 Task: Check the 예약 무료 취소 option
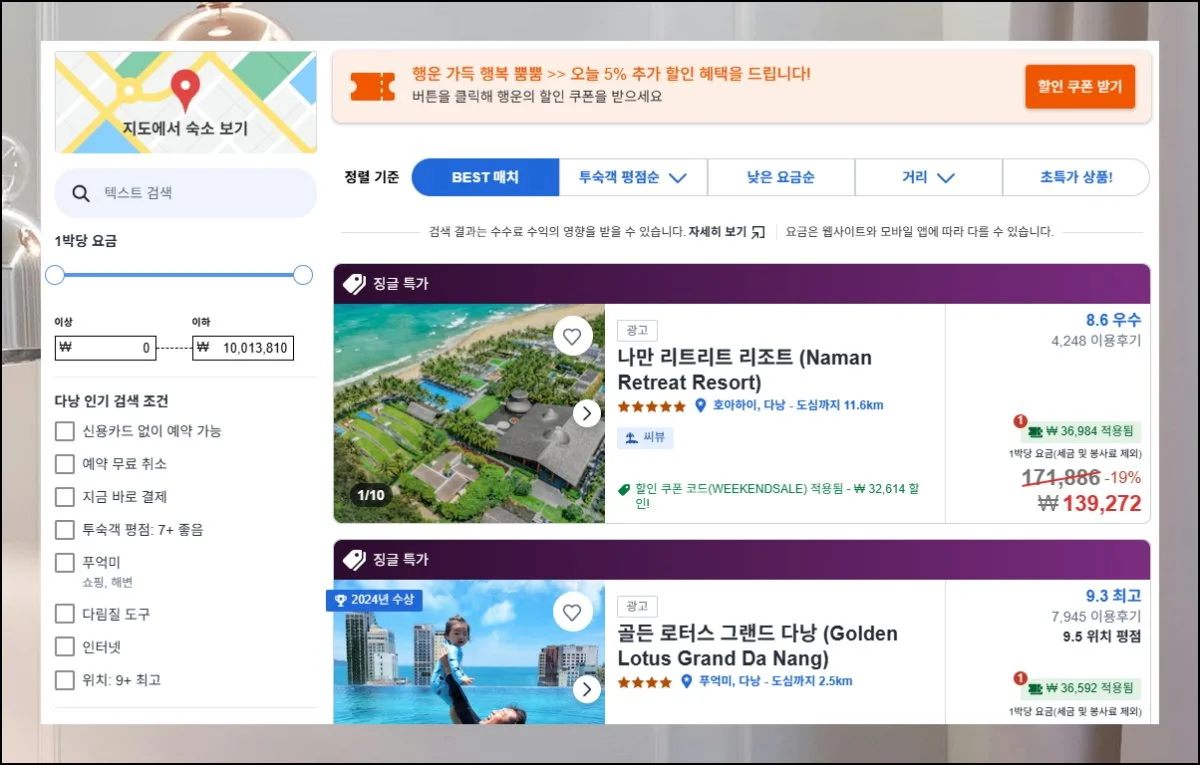pyautogui.click(x=65, y=464)
